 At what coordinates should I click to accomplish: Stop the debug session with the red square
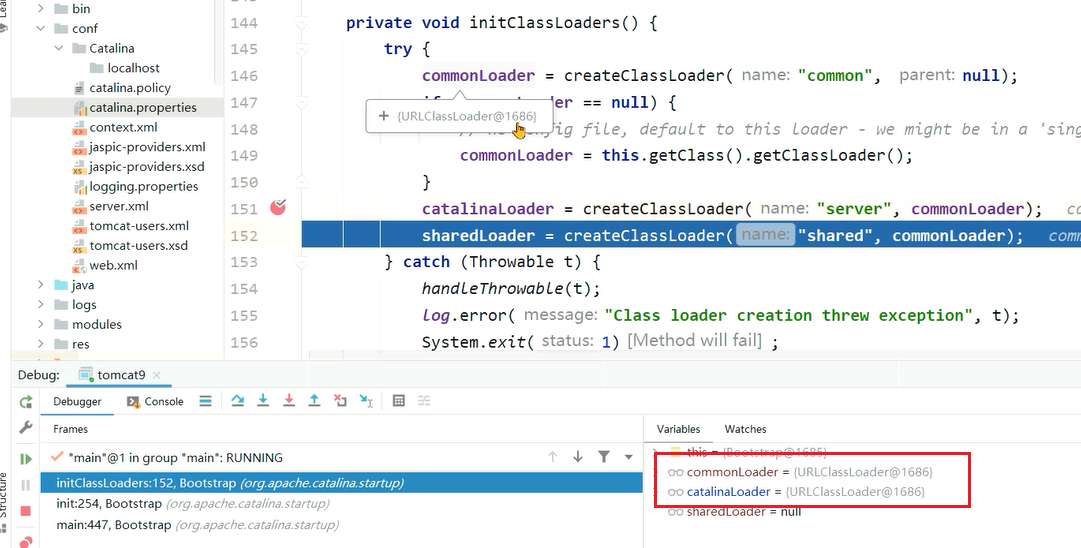[26, 510]
